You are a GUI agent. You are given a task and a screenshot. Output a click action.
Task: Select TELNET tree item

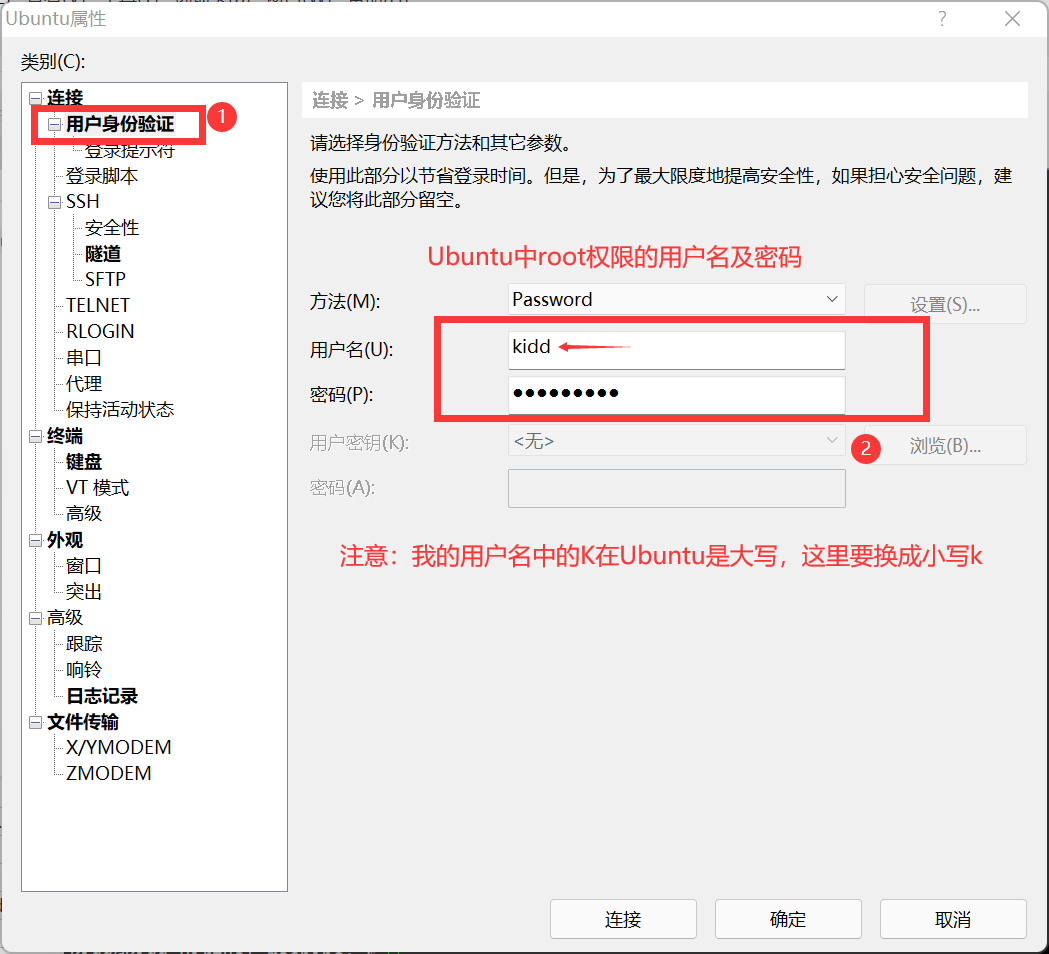(x=98, y=305)
